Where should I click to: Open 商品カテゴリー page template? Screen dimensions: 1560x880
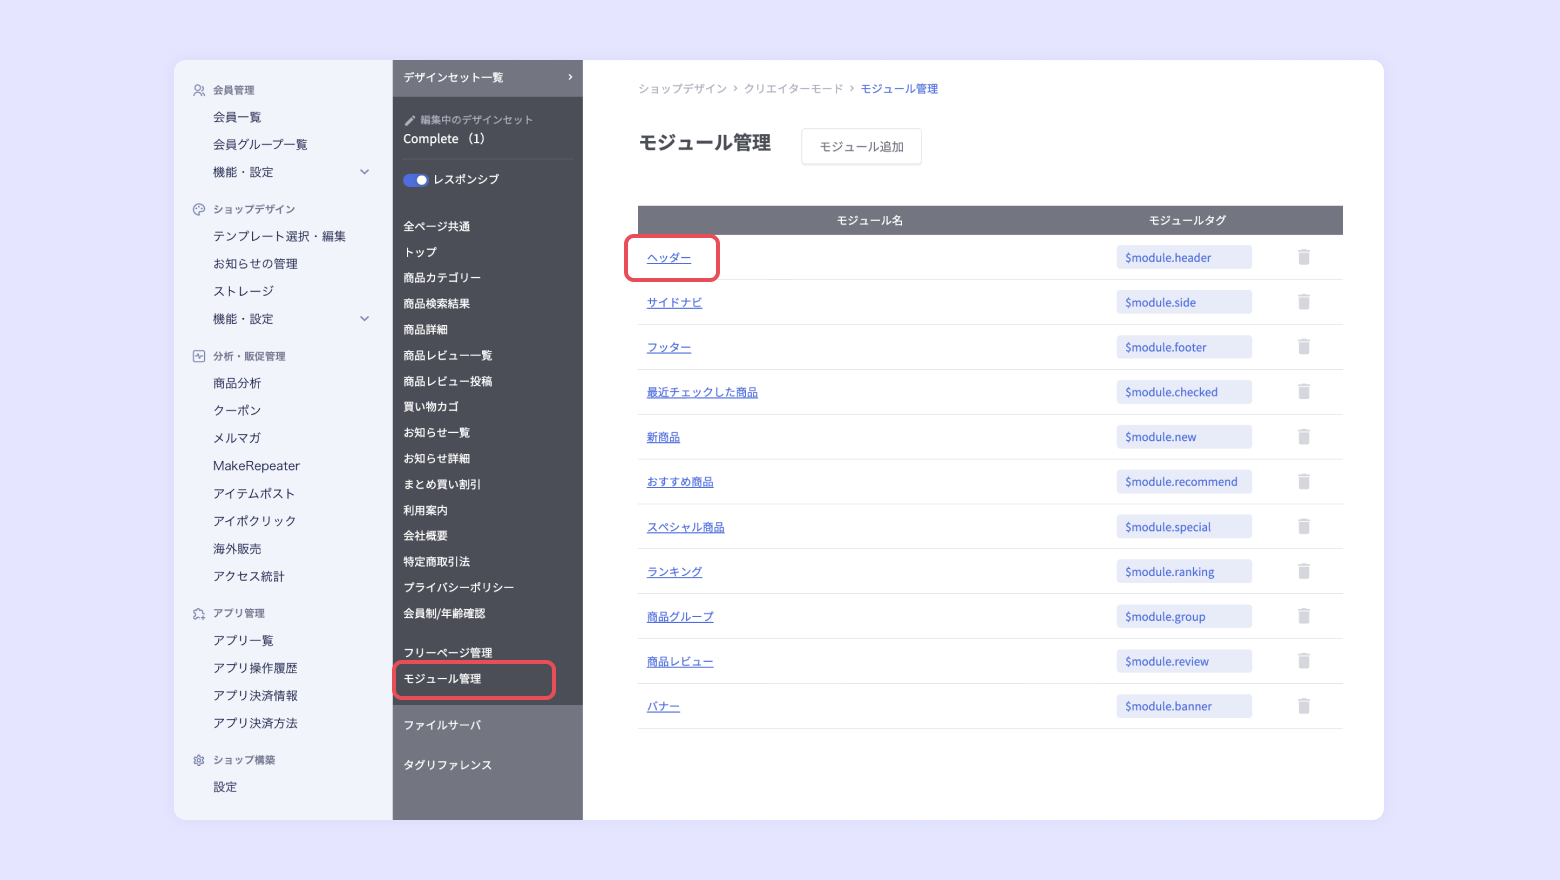[442, 277]
